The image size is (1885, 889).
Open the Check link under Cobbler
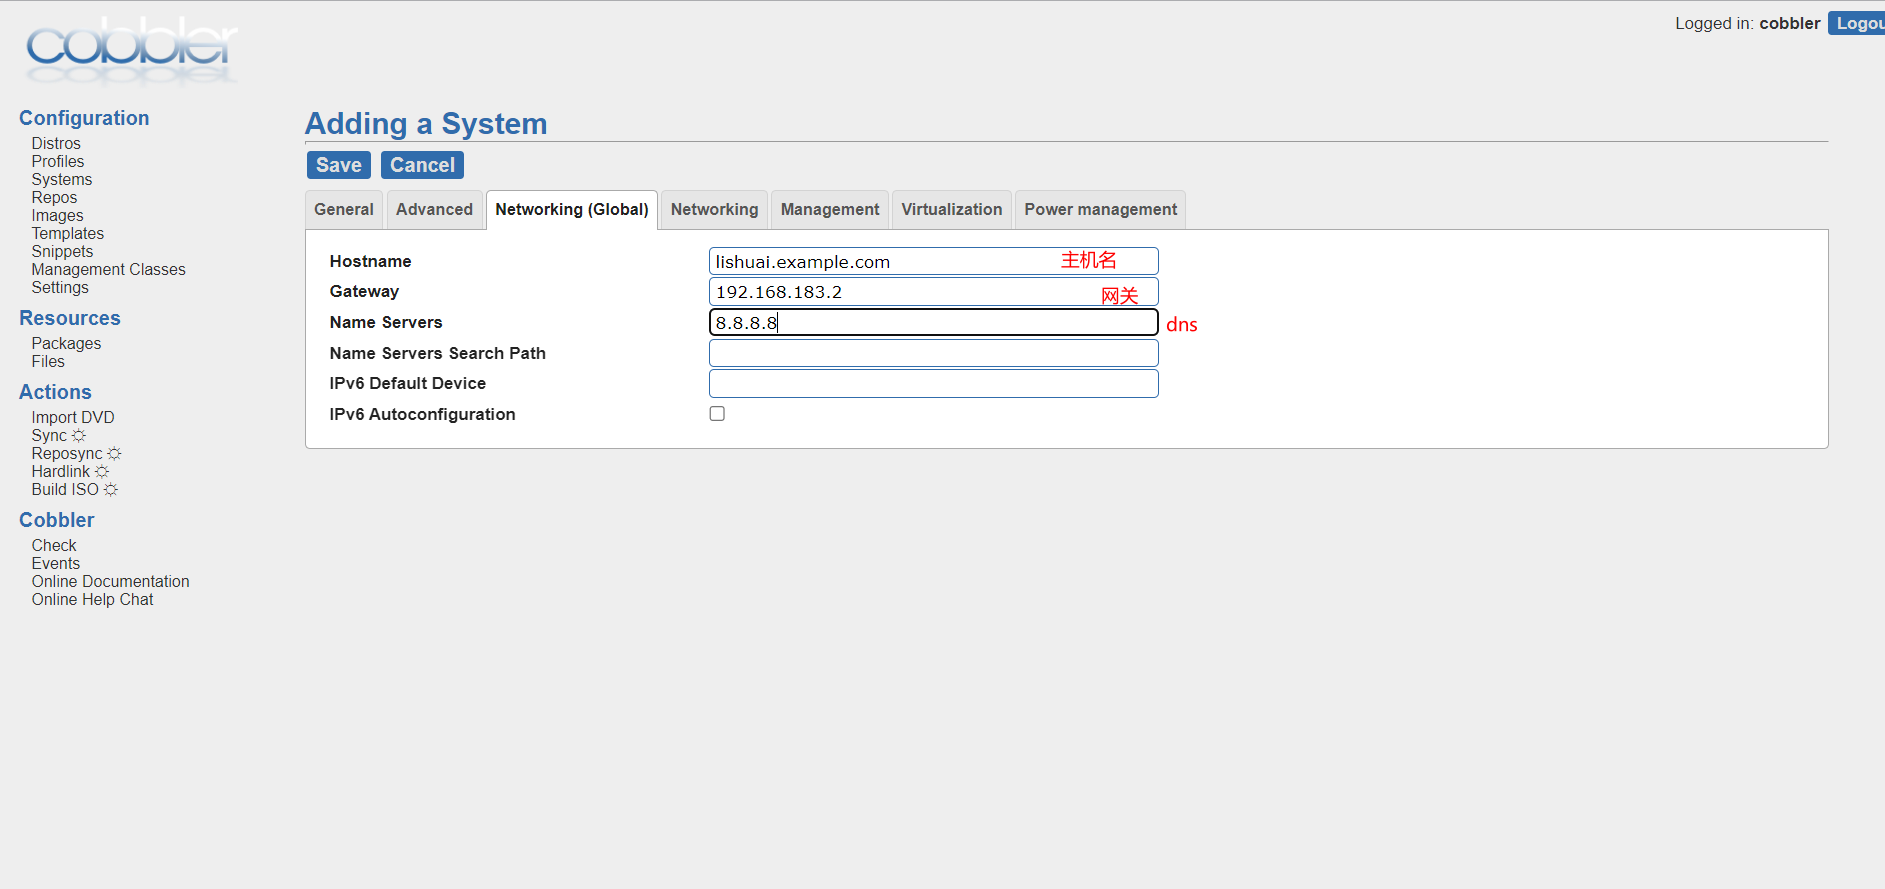click(x=54, y=546)
